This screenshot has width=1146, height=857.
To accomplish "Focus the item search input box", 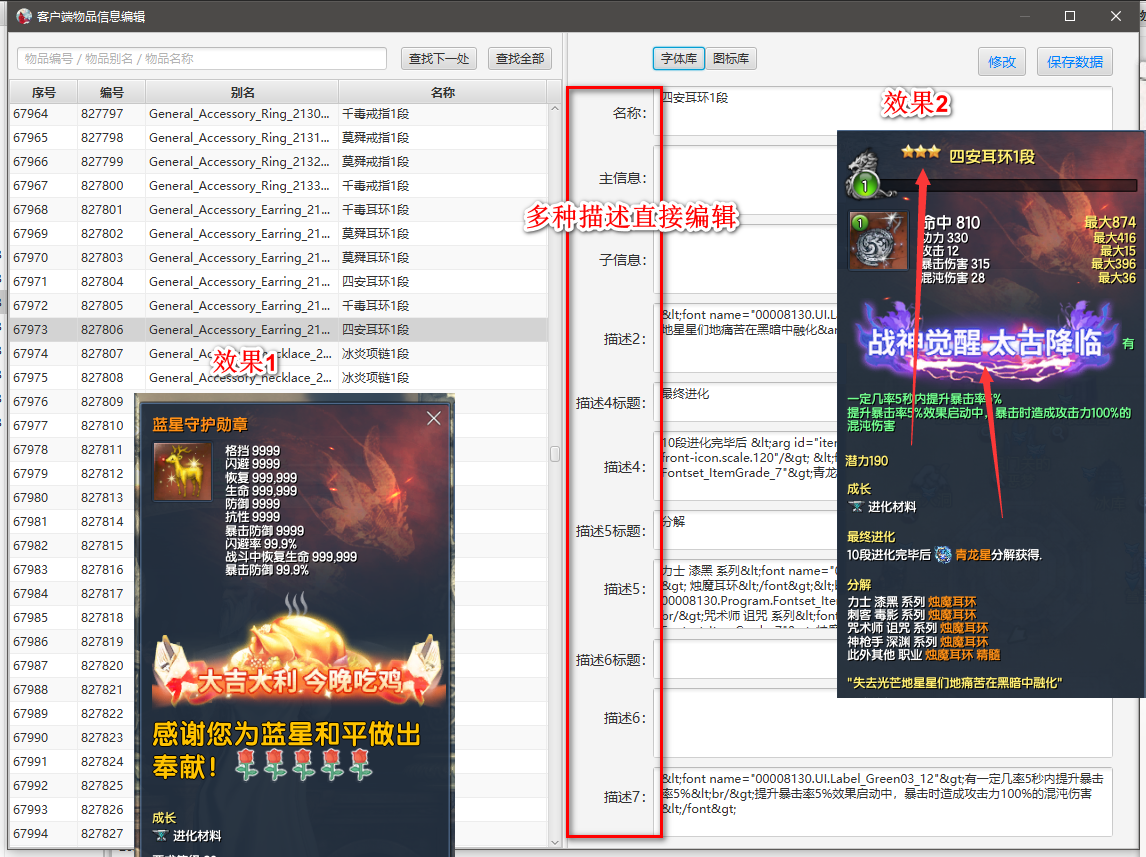I will click(202, 59).
